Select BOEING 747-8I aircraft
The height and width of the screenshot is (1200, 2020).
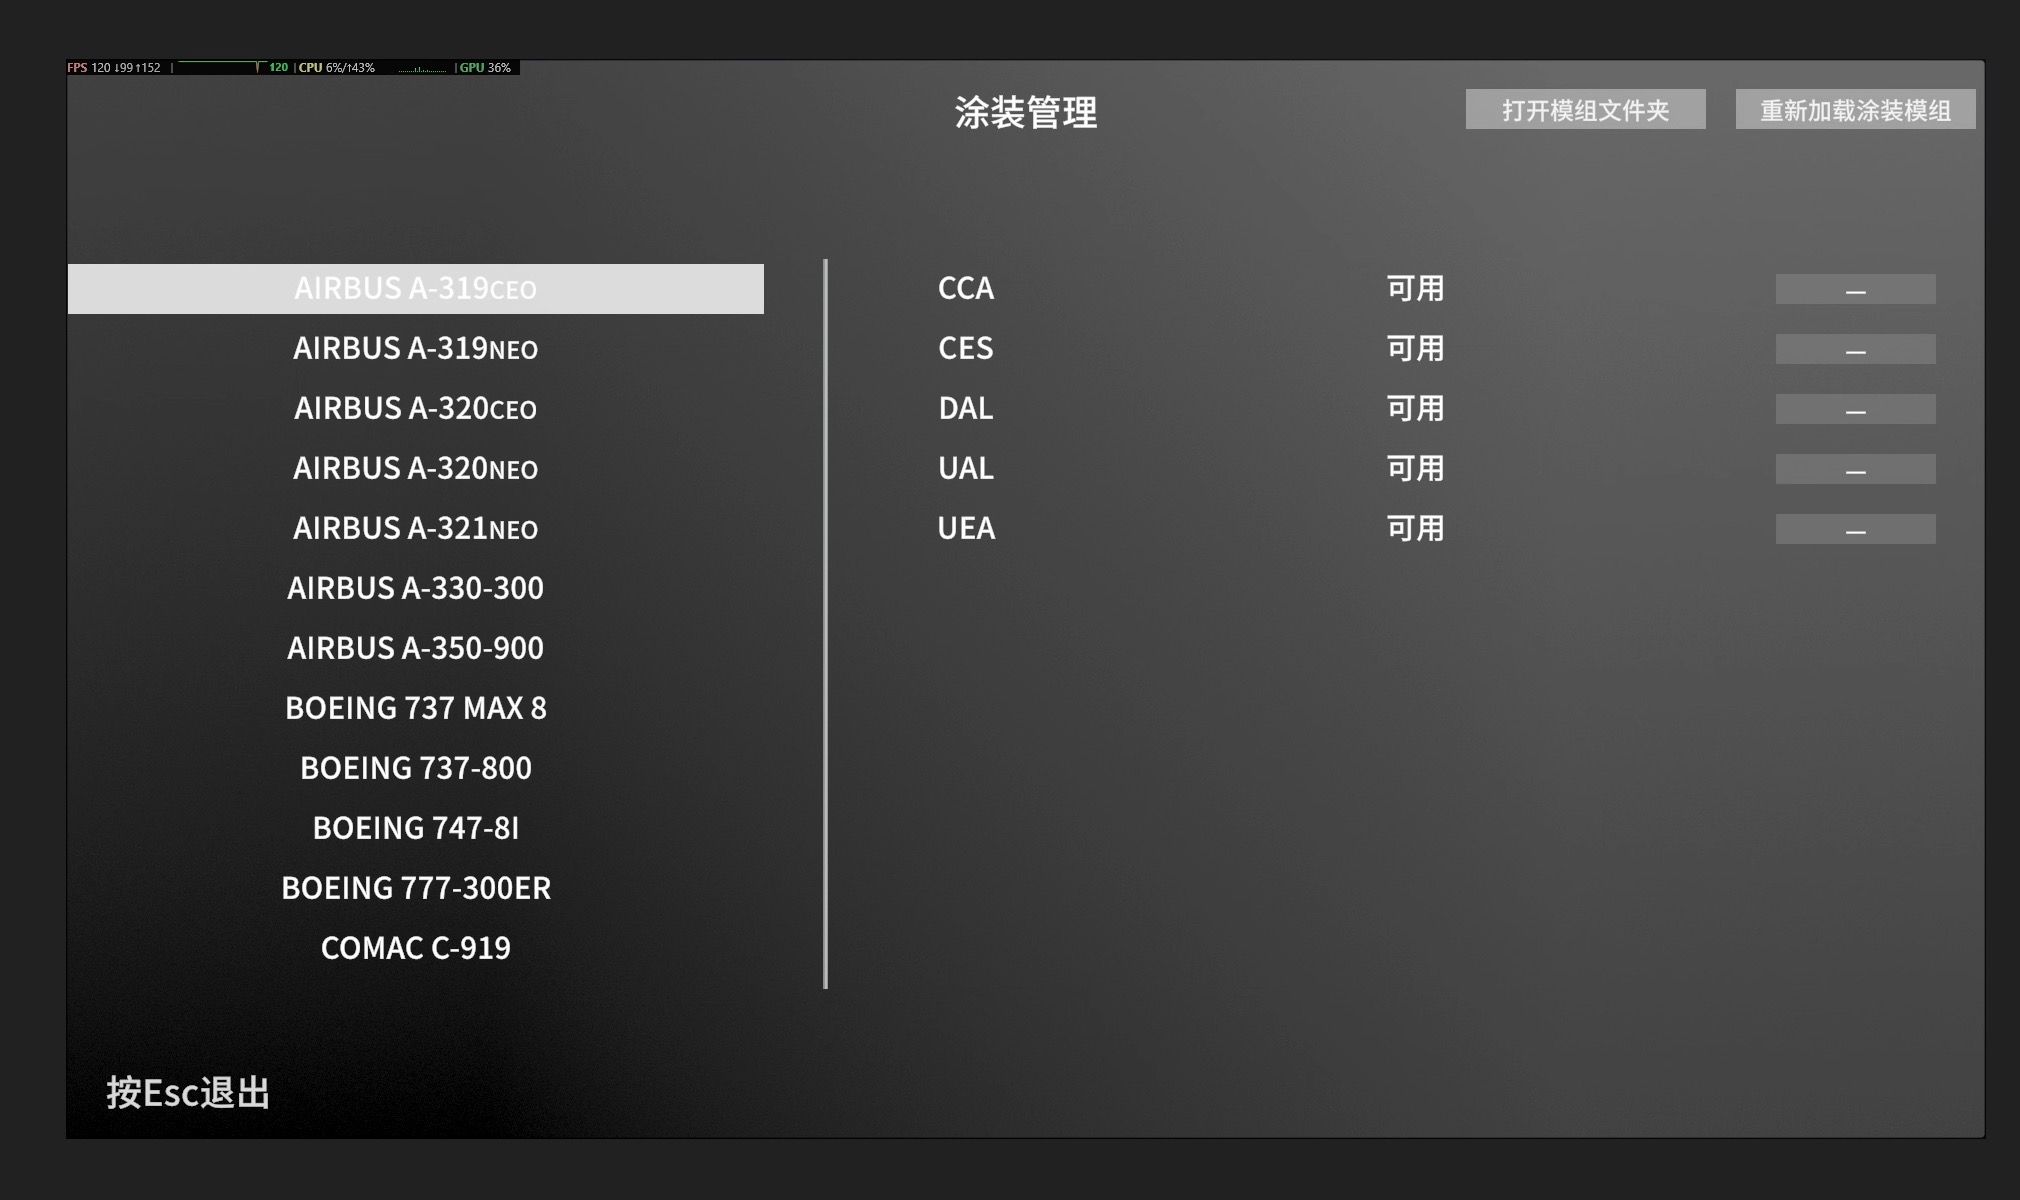point(415,828)
